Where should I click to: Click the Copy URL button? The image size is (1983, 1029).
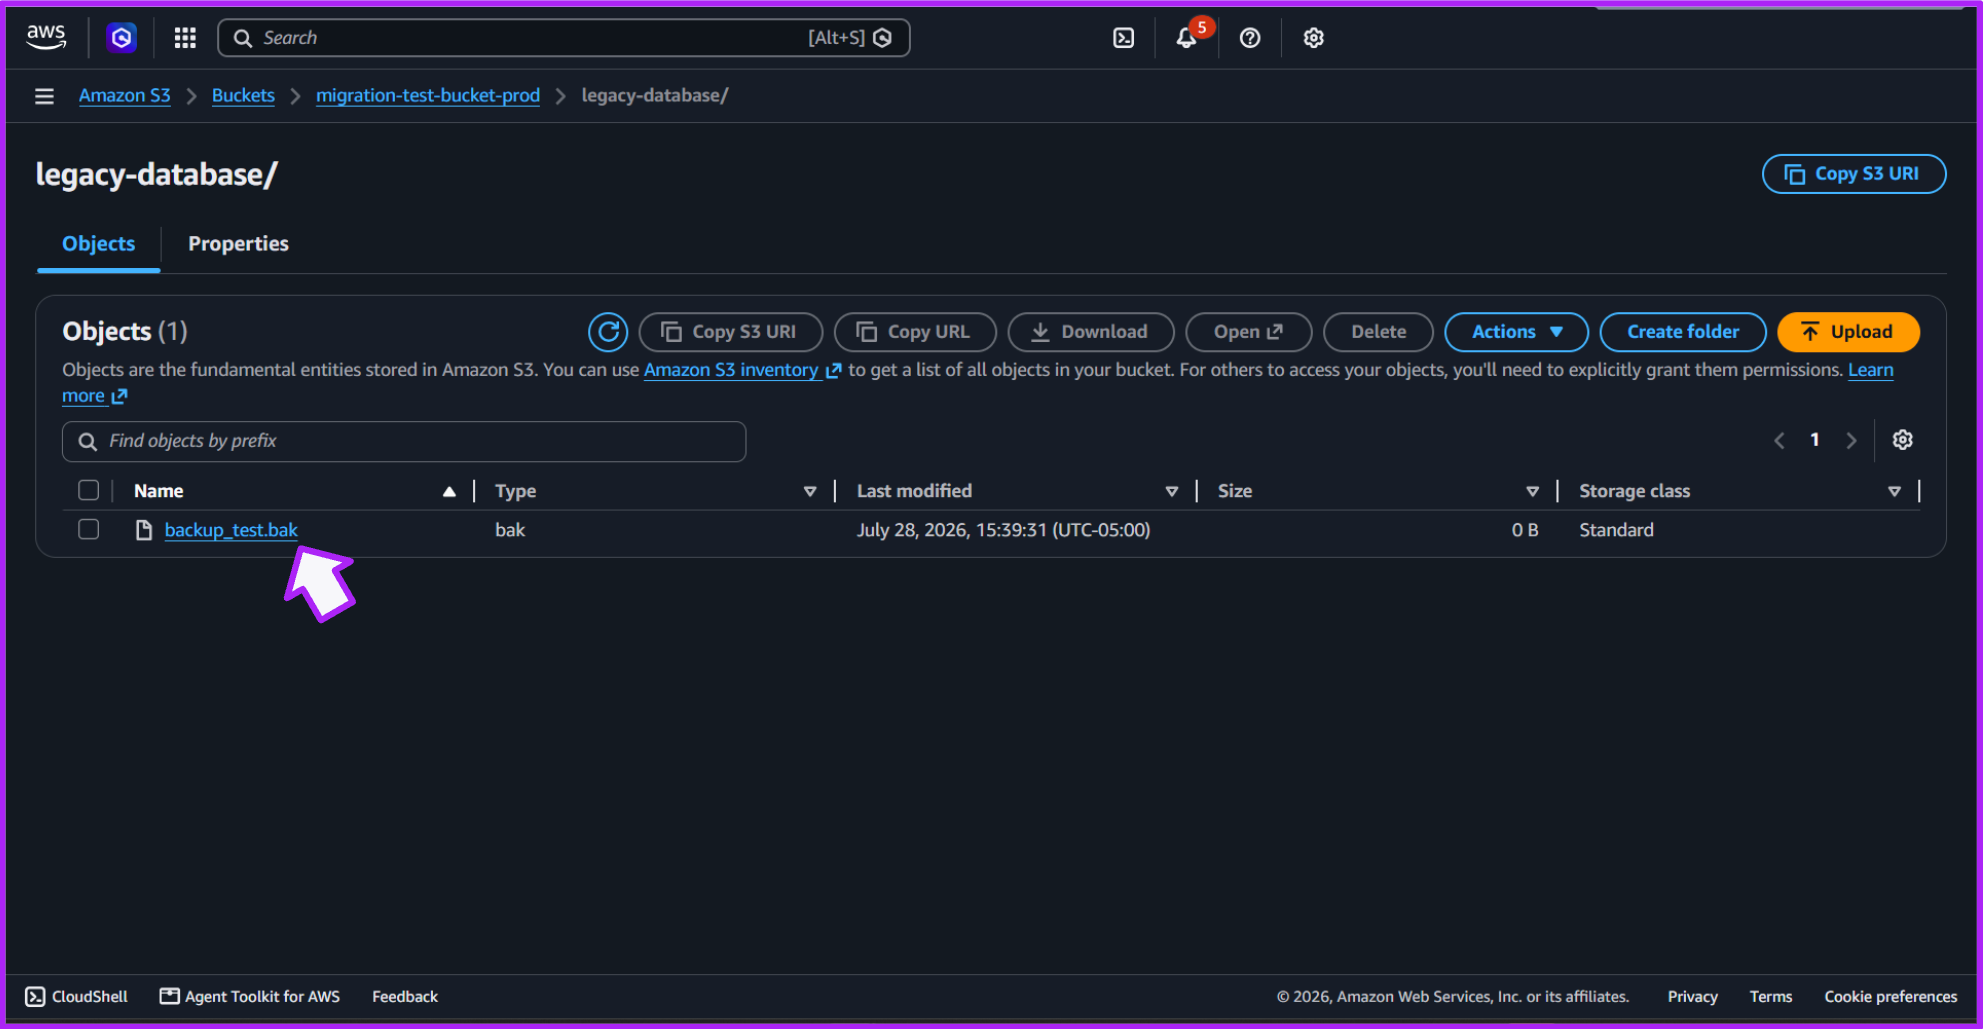915,332
